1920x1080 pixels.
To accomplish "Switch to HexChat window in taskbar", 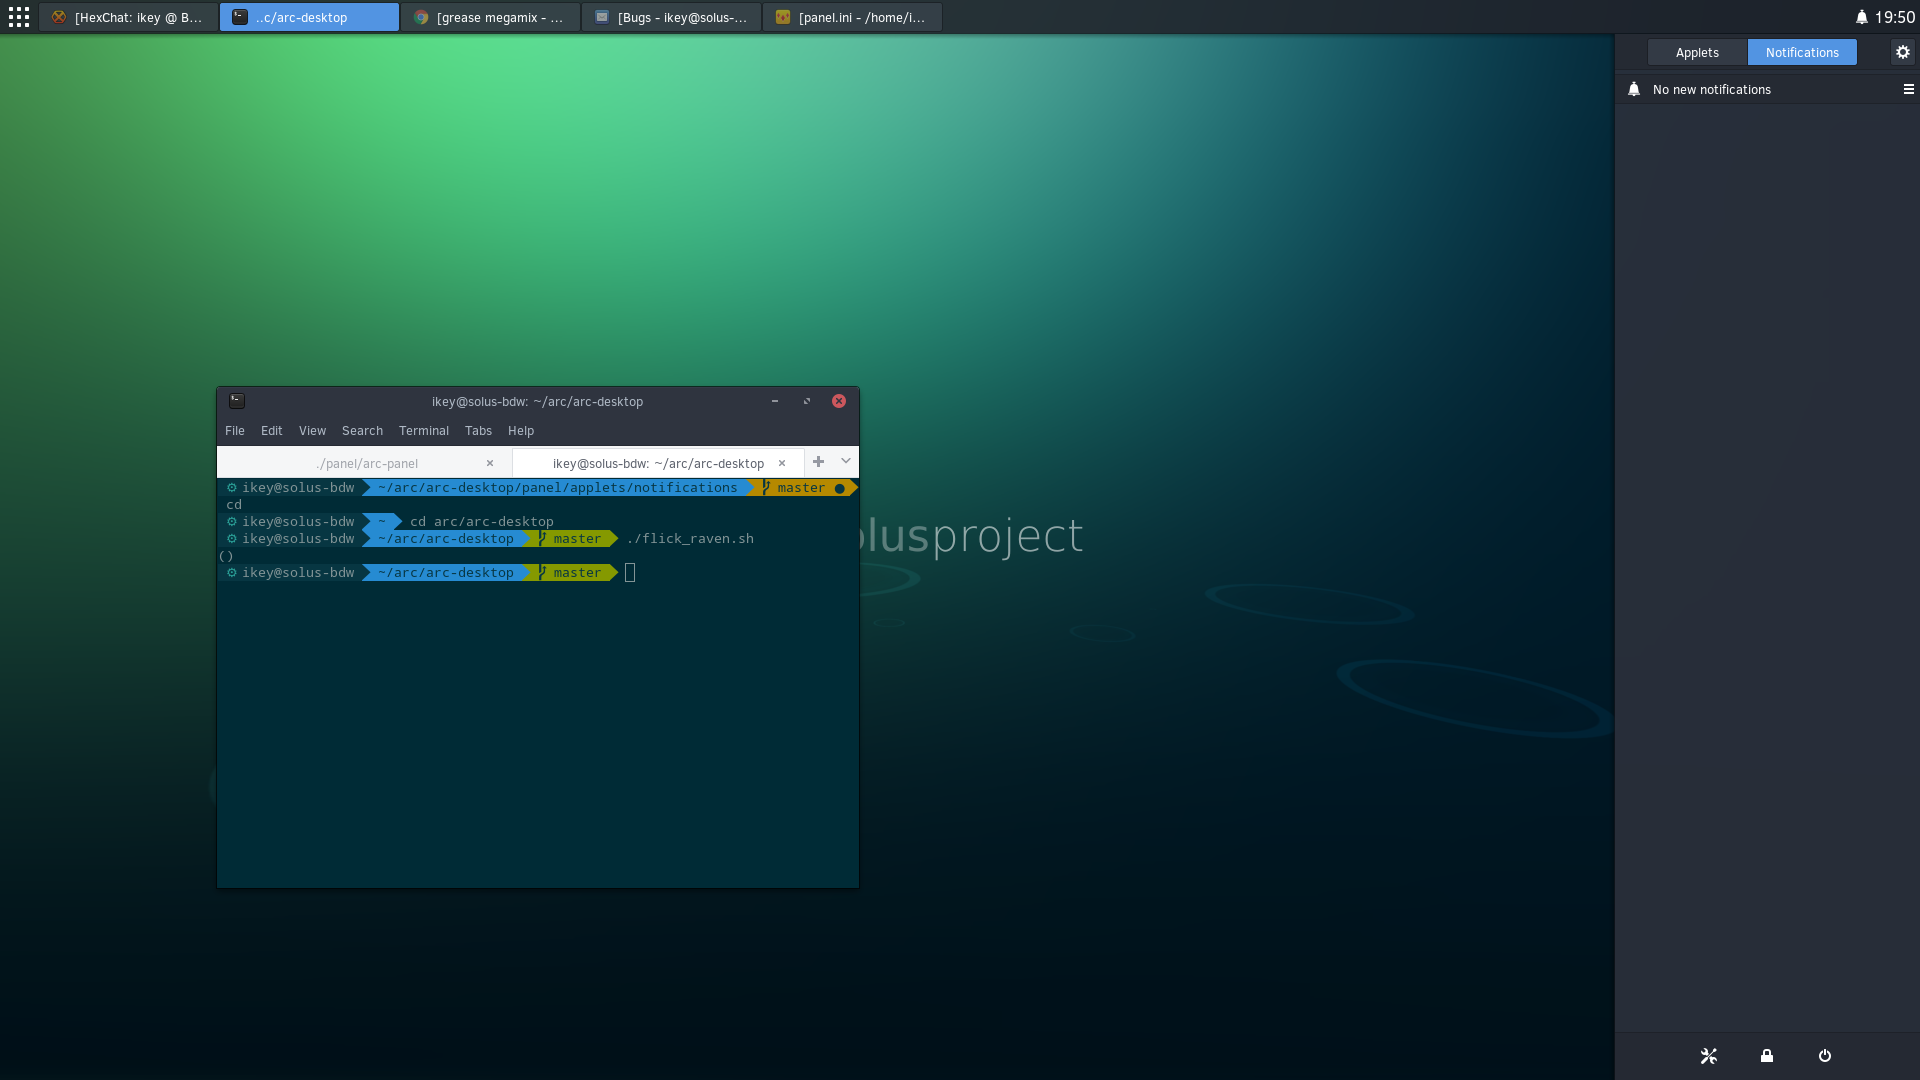I will click(x=128, y=17).
